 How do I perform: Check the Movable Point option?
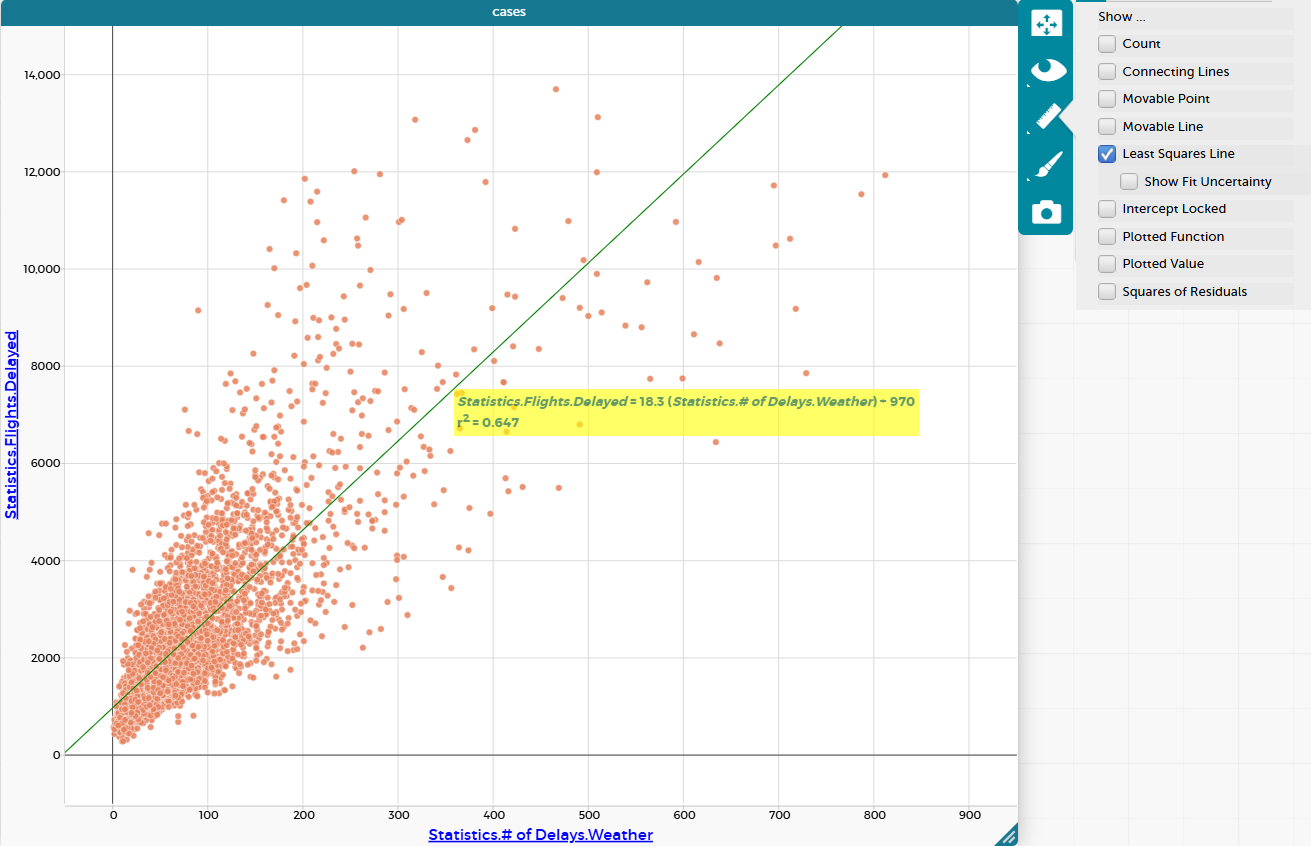1107,99
